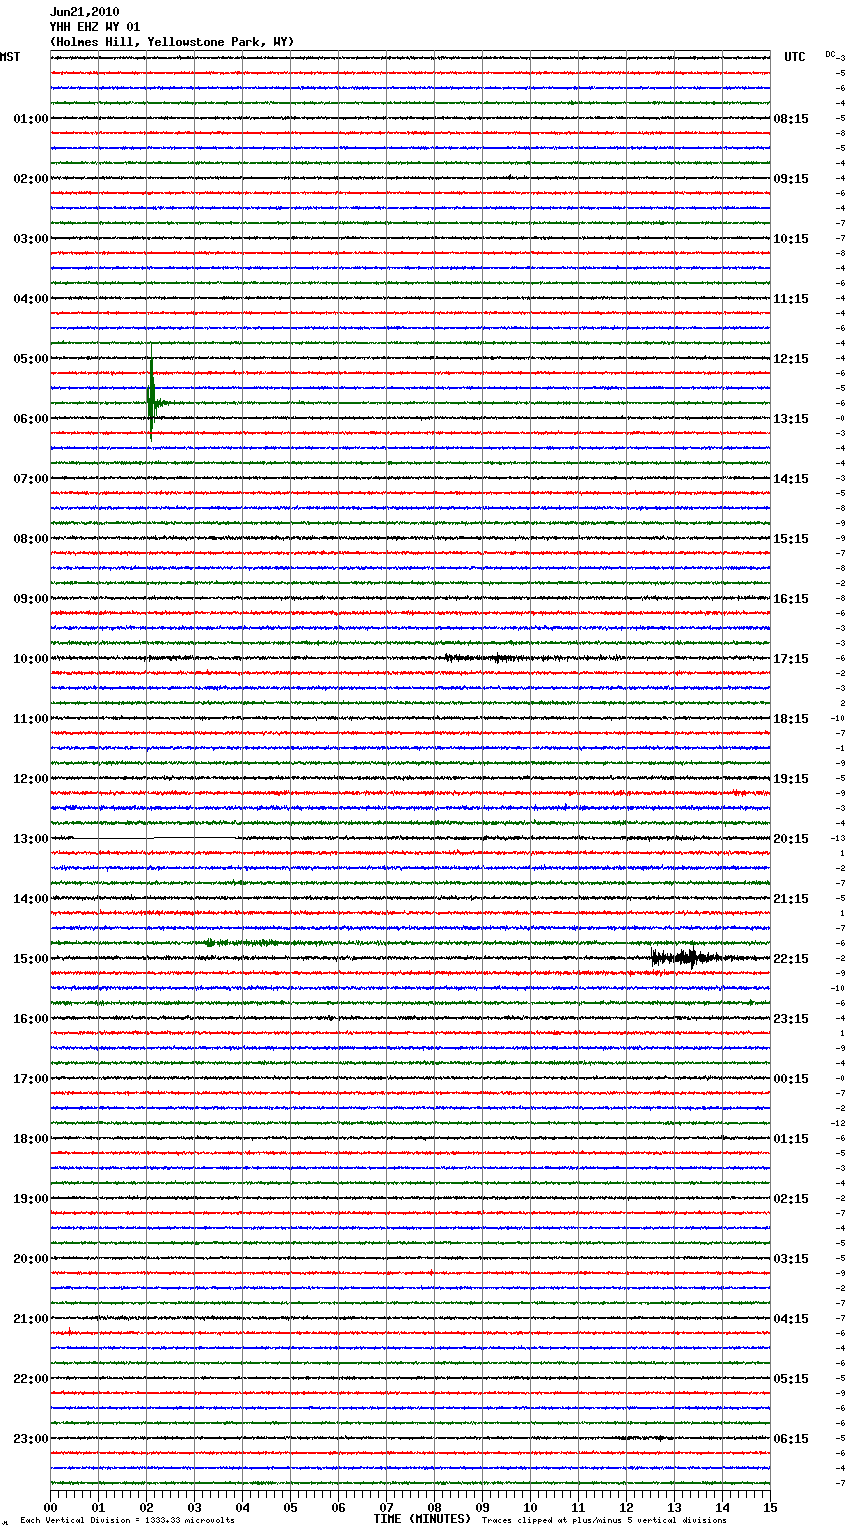This screenshot has height=1534, width=850.
Task: Click the MST time zone label
Action: [x=10, y=57]
